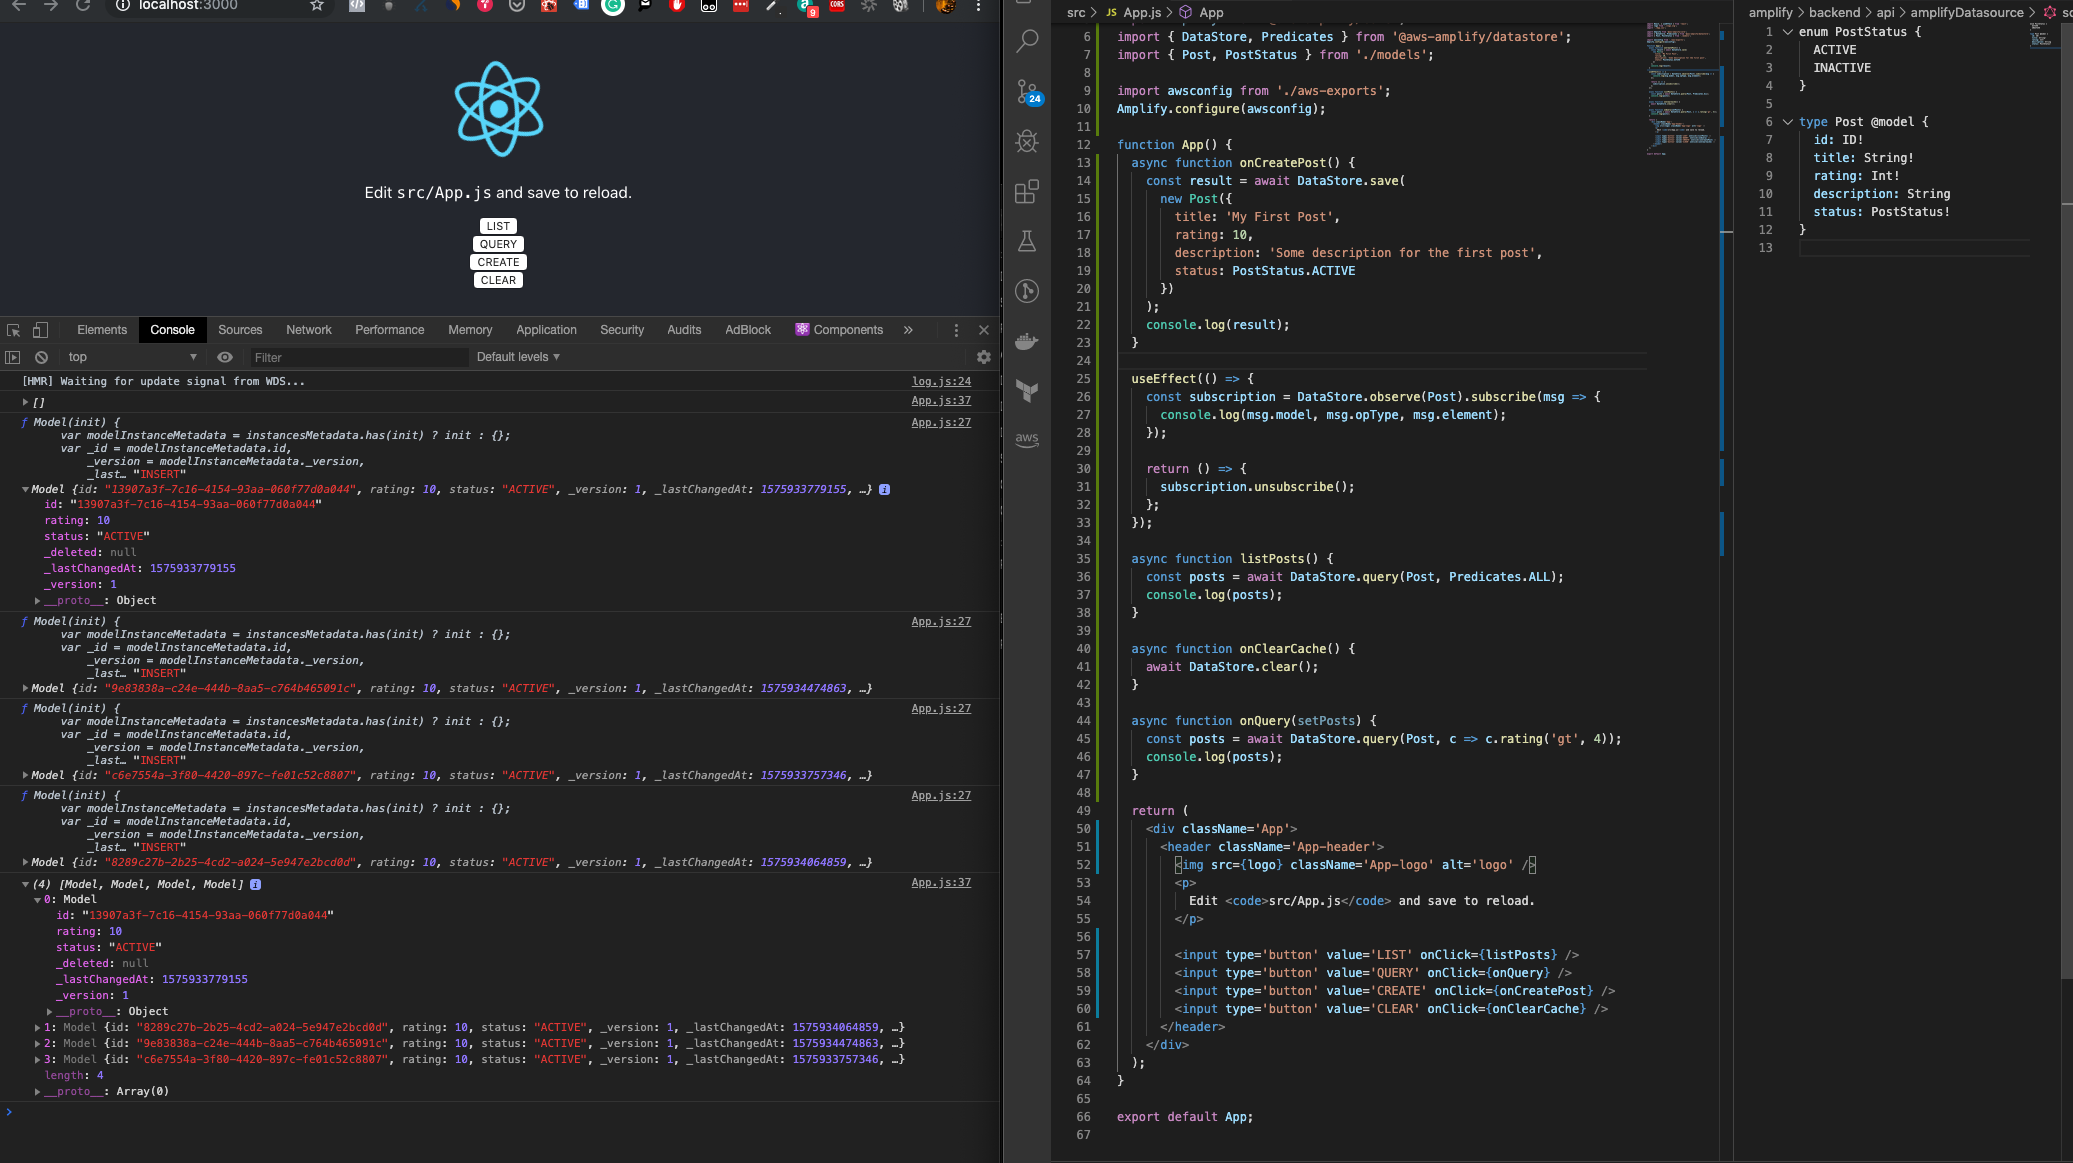This screenshot has width=2073, height=1163.
Task: Collapse the (4) [Model, Model...] array
Action: [x=26, y=884]
